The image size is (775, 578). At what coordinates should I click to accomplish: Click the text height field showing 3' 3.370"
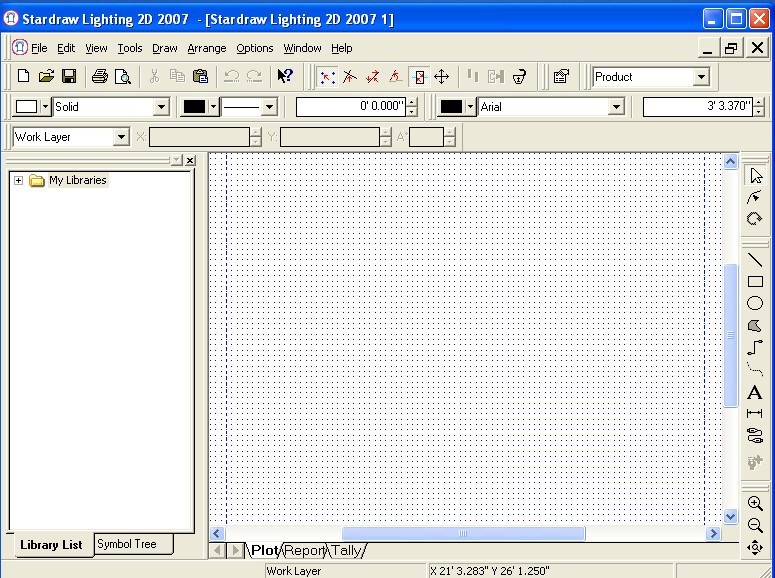(x=698, y=106)
